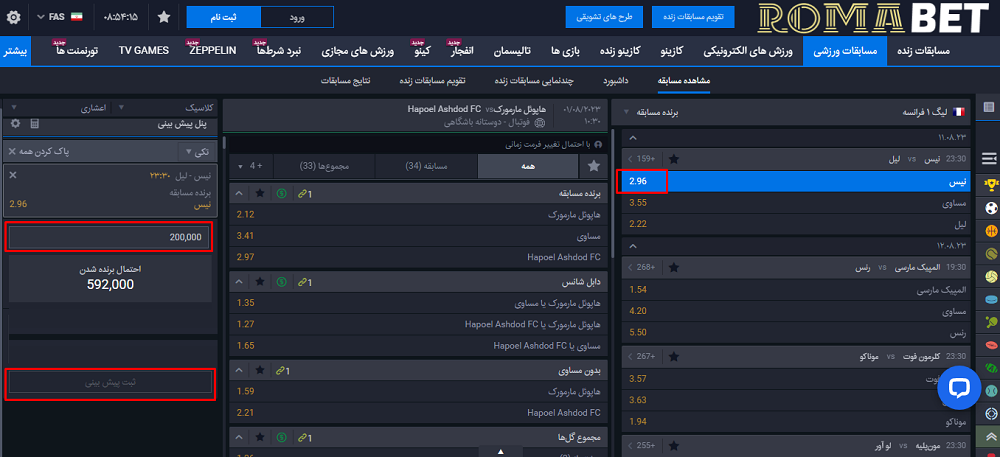Click the sidebar hamburger list icon
The height and width of the screenshot is (457, 1000).
(x=989, y=157)
